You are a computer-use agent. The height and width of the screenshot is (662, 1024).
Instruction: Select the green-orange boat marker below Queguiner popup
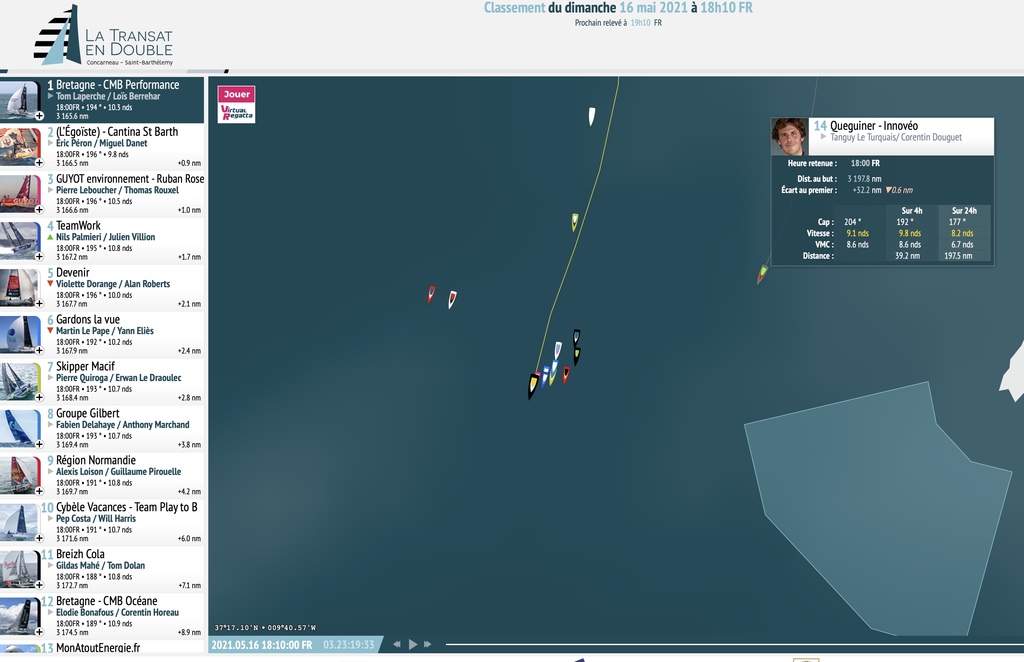762,274
